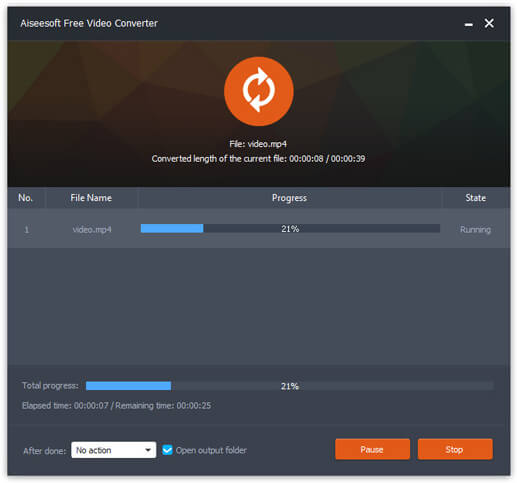Open the After done 'No action' dropdown
Image resolution: width=517 pixels, height=483 pixels.
pos(113,450)
